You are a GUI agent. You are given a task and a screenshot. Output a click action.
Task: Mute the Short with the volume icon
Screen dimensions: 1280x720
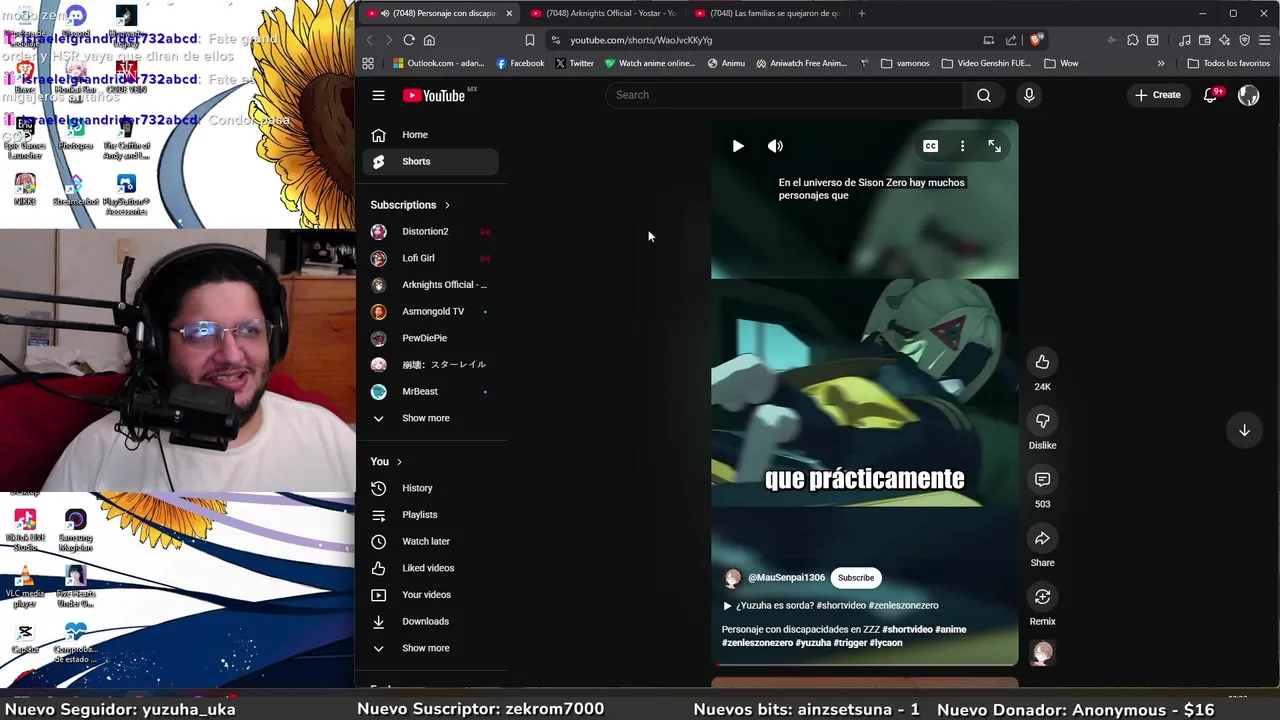click(x=775, y=146)
